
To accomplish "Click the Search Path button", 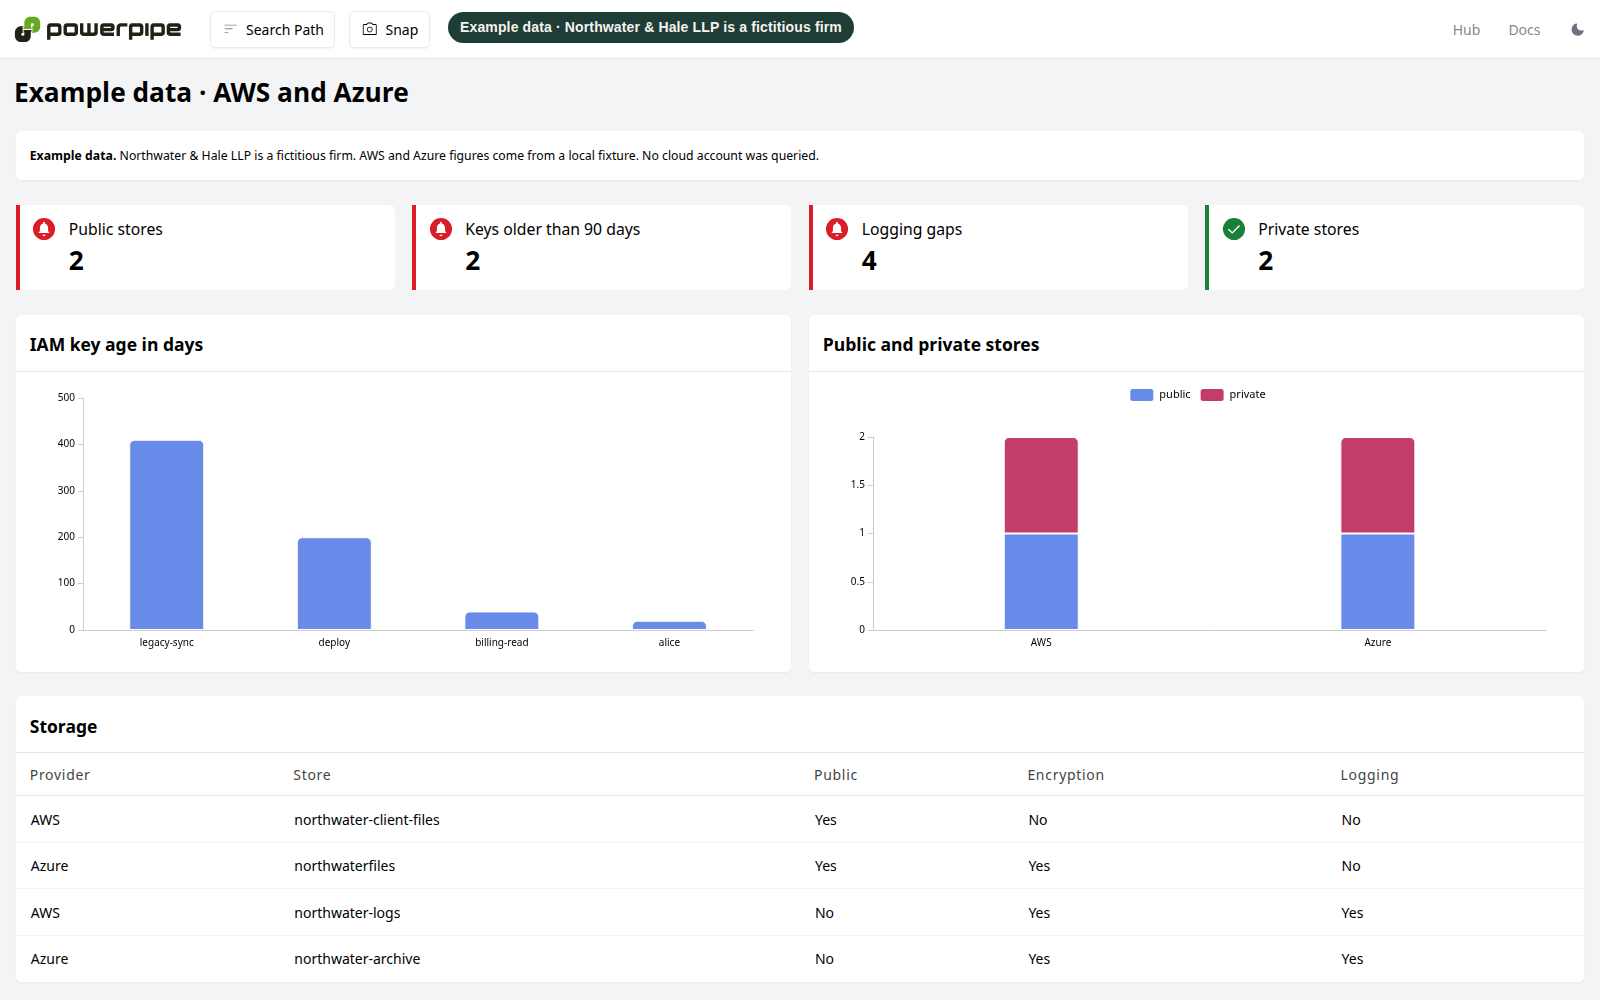I will tap(272, 30).
